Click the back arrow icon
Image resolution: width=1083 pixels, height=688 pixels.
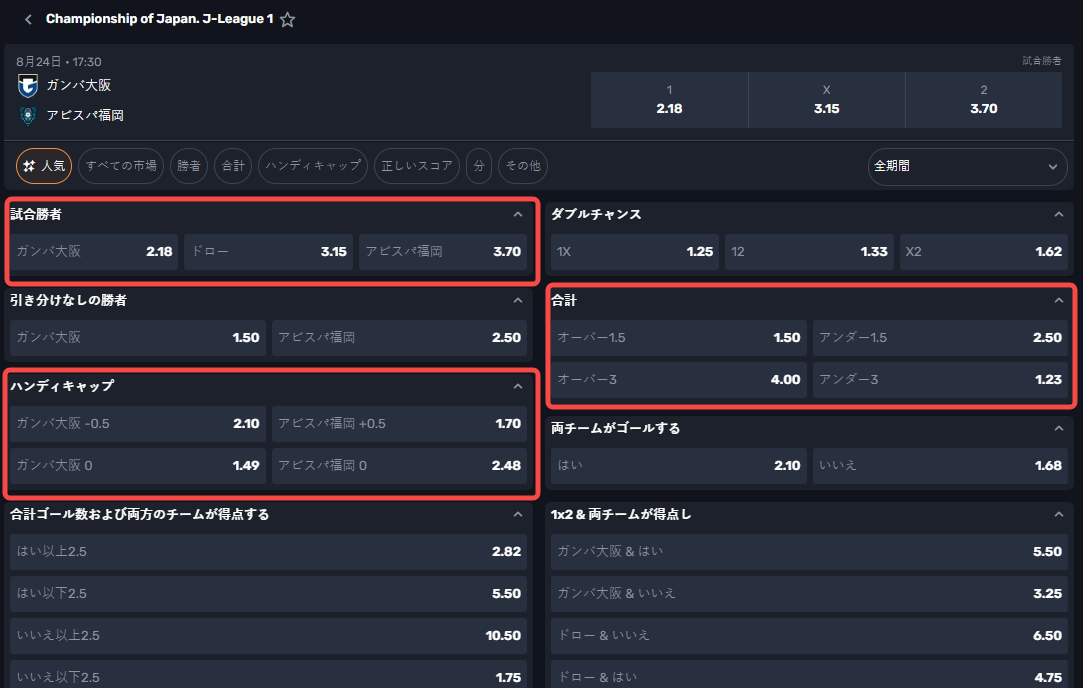click(28, 20)
